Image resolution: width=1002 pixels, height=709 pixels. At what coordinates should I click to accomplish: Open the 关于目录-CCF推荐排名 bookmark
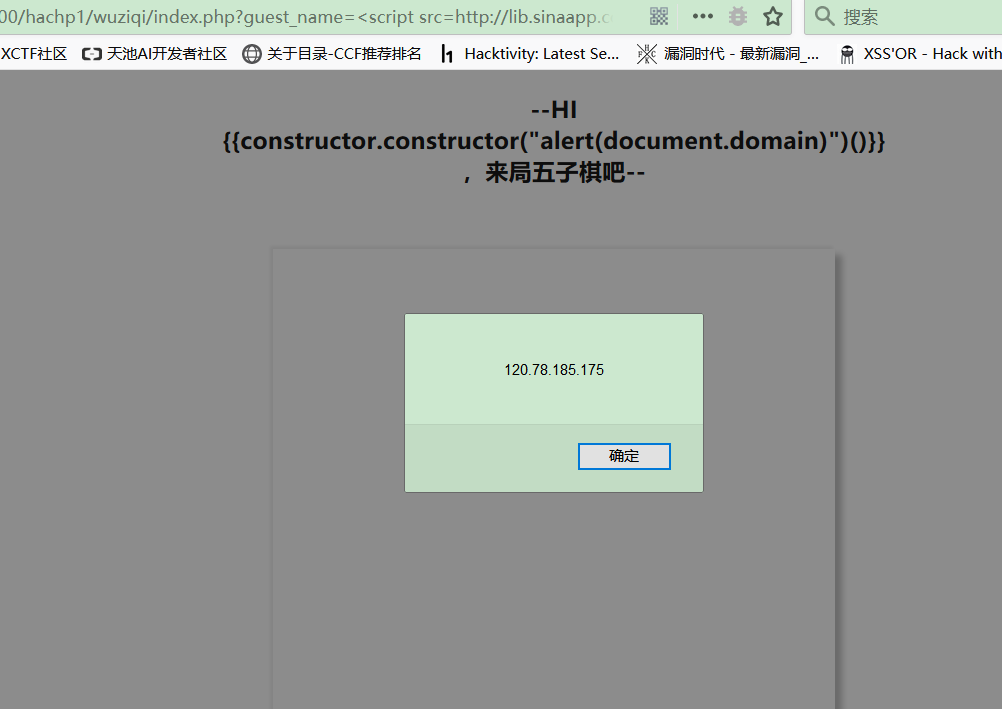pos(344,54)
